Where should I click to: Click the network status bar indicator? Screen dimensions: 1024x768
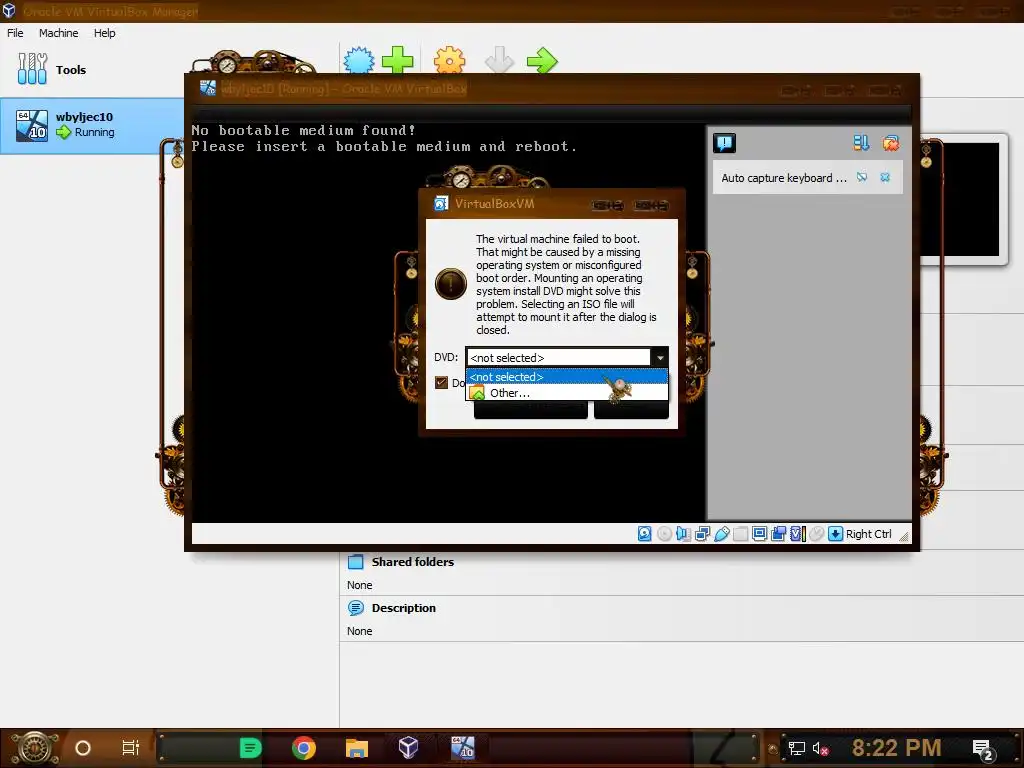click(x=703, y=534)
